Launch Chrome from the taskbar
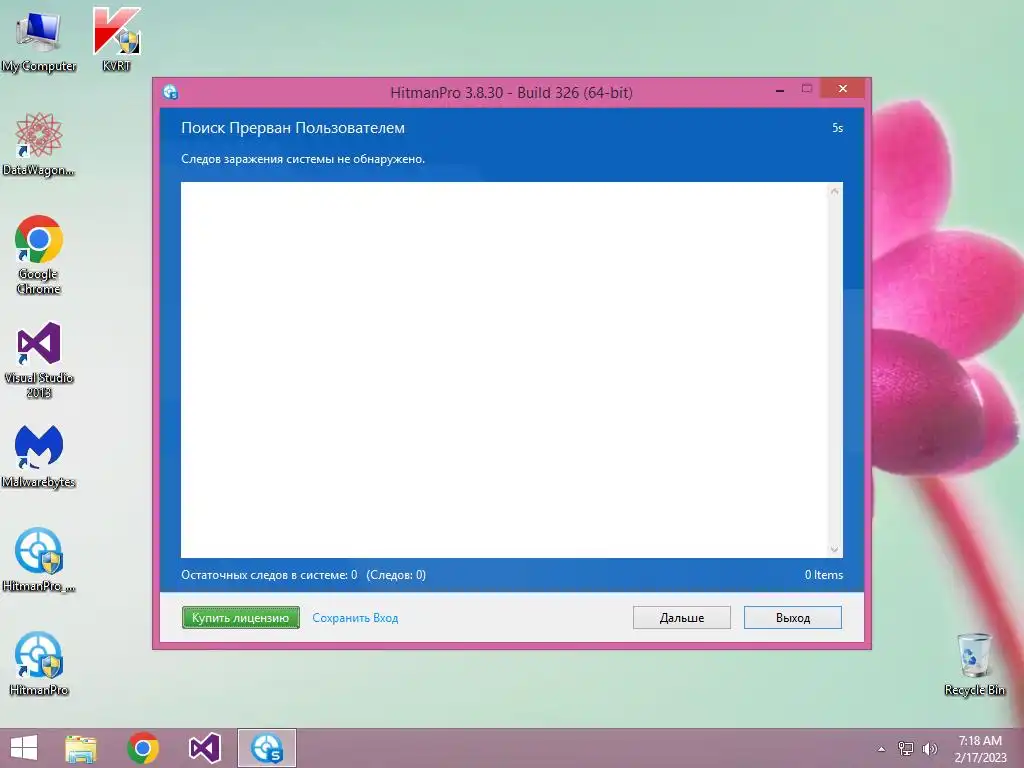The width and height of the screenshot is (1024, 768). coord(143,748)
